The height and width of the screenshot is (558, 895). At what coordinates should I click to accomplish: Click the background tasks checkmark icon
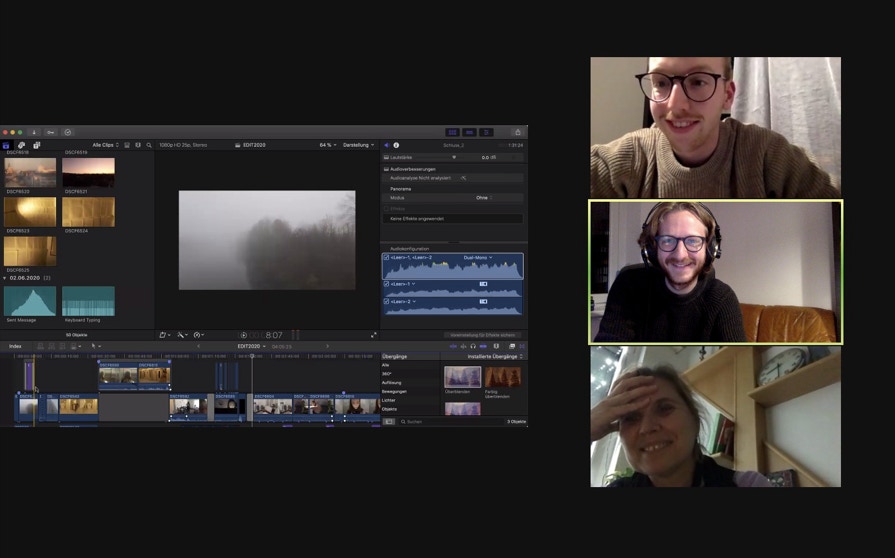[x=68, y=132]
